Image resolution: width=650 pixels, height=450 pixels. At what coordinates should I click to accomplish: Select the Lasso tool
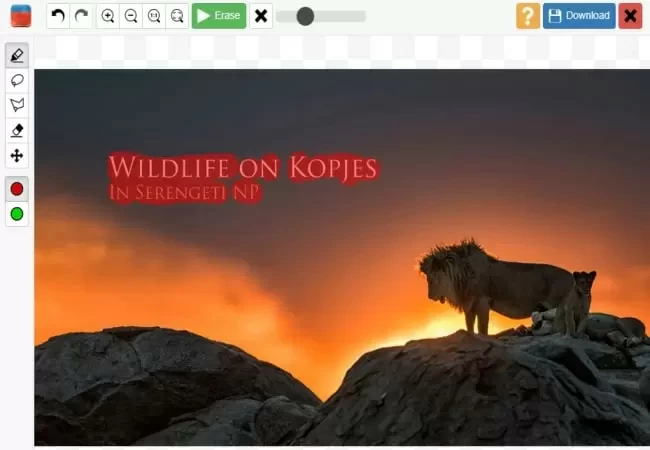tap(17, 80)
